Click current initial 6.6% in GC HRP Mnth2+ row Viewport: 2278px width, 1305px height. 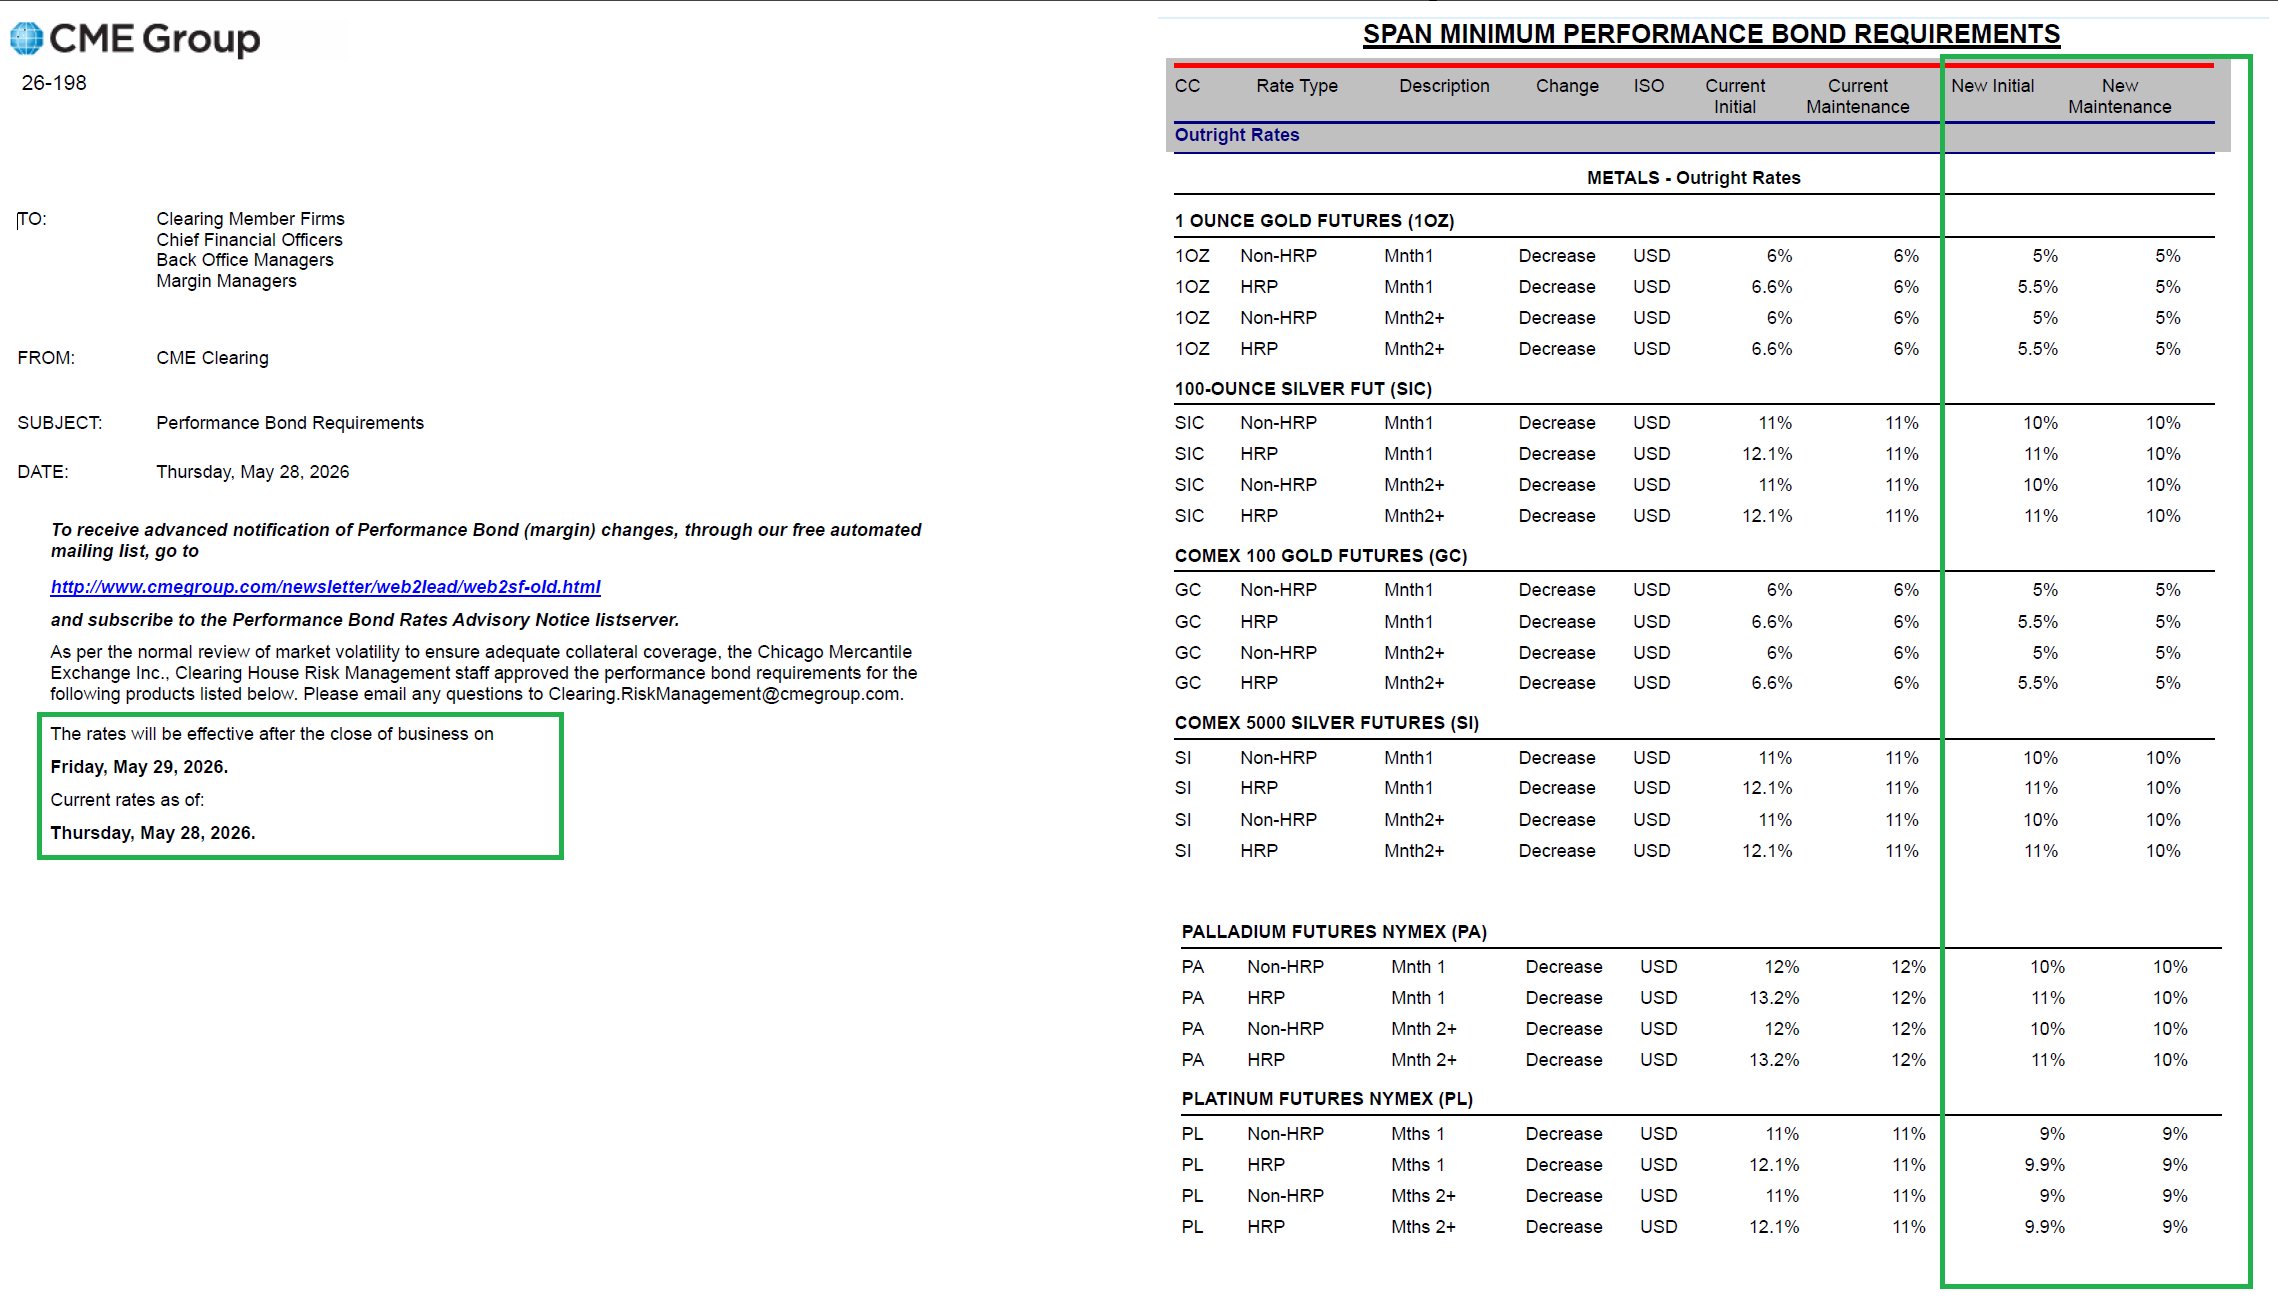pyautogui.click(x=1771, y=683)
